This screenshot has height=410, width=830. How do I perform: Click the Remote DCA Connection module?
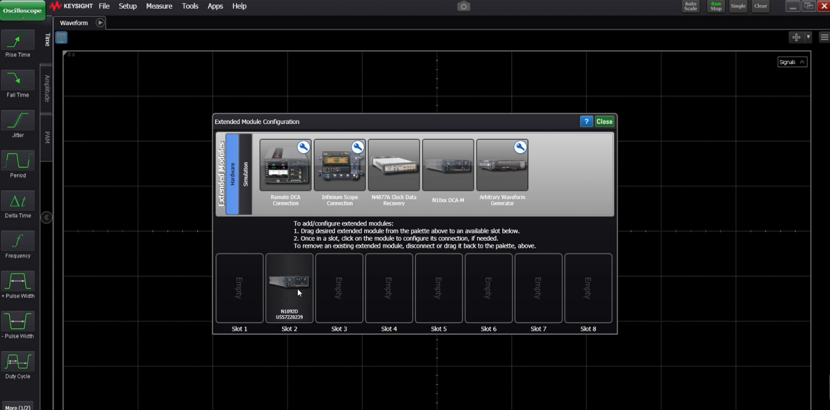pyautogui.click(x=285, y=165)
